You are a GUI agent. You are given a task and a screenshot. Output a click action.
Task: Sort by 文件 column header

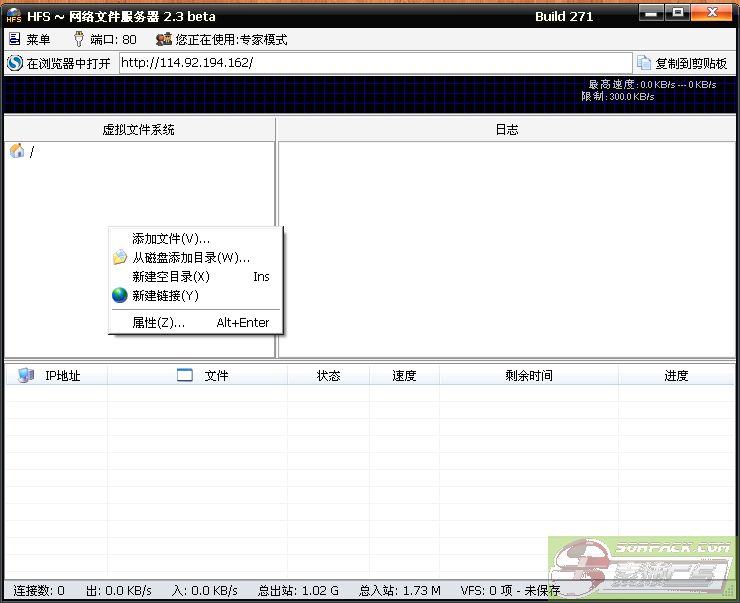coord(216,376)
